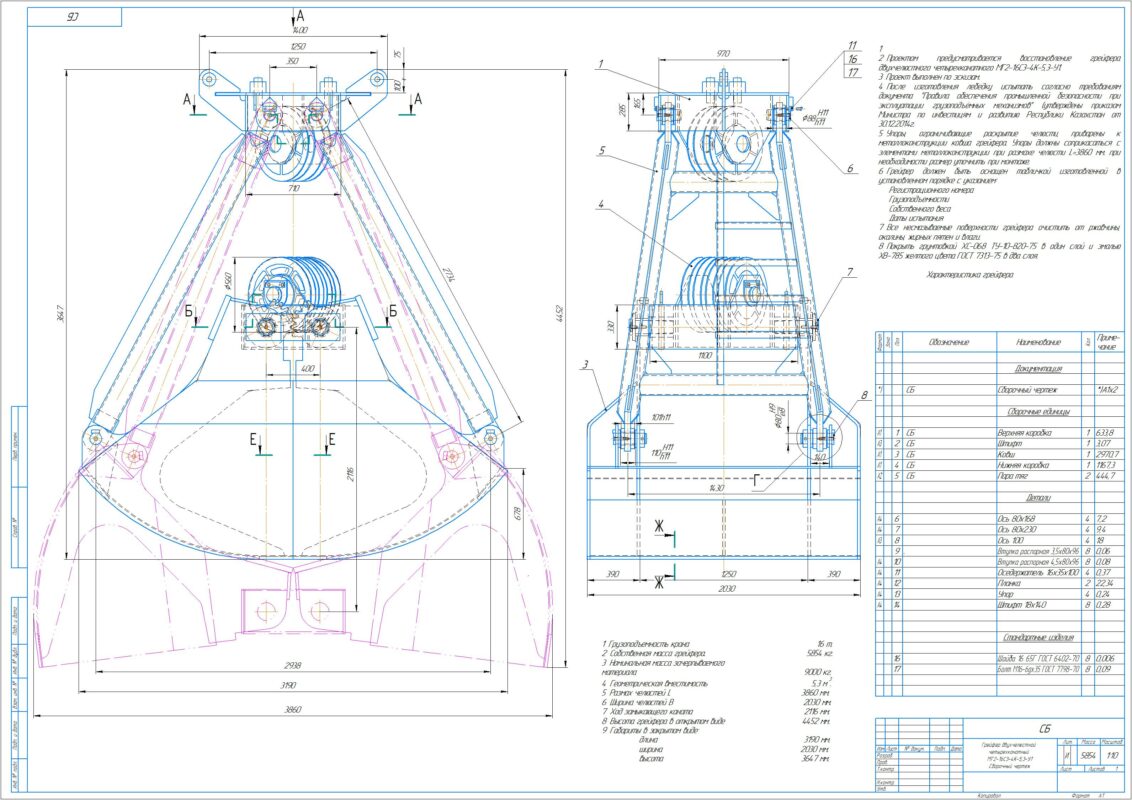This screenshot has height=800, width=1132.
Task: Click the mass value '1167,3' in the table
Action: coord(1107,466)
